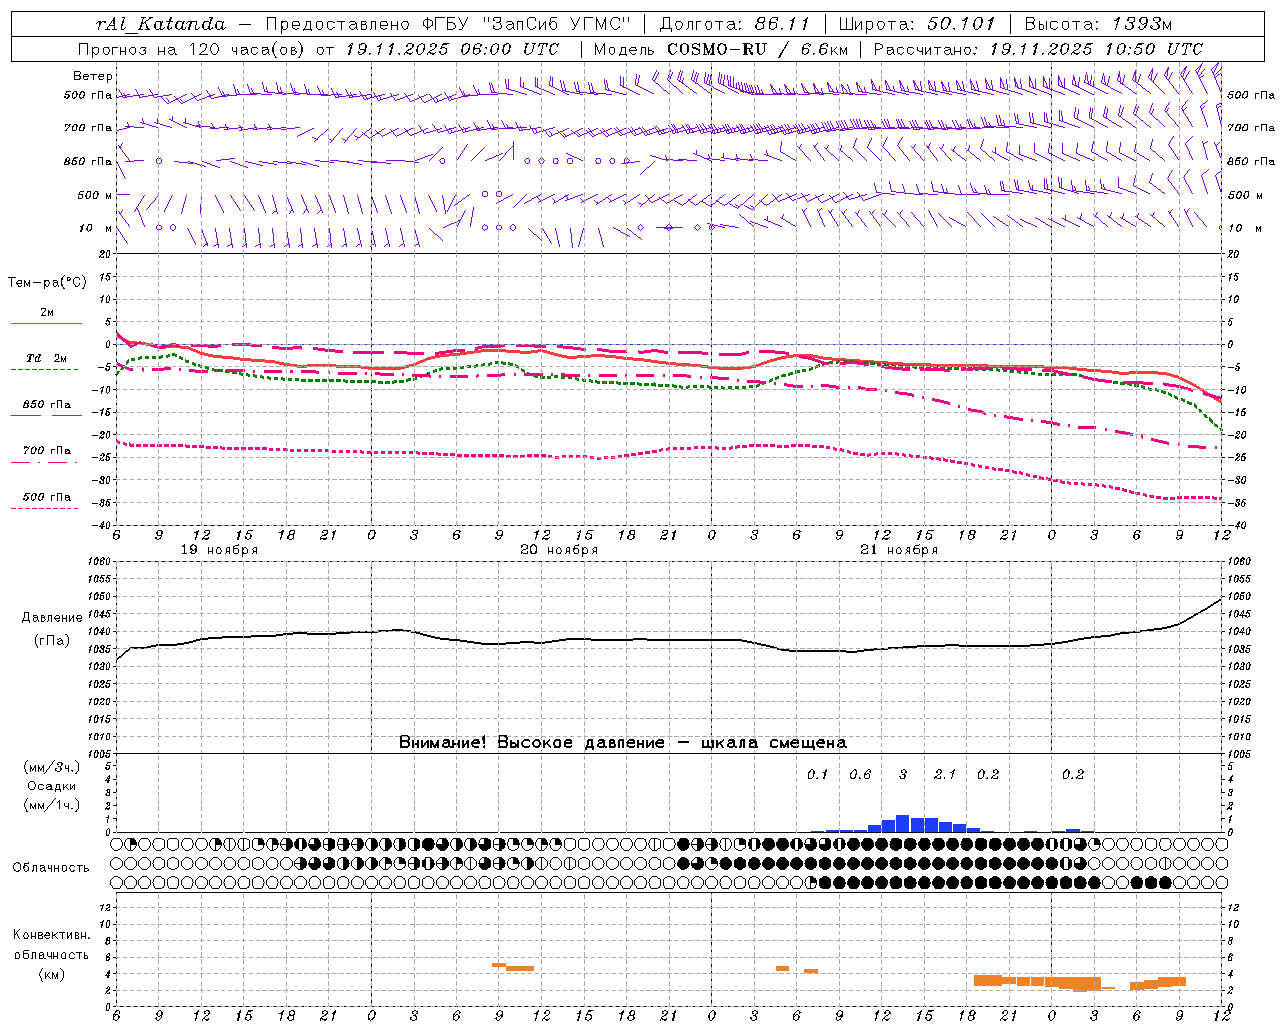
Task: Click the '20 ноября' date label
Action: click(x=559, y=550)
